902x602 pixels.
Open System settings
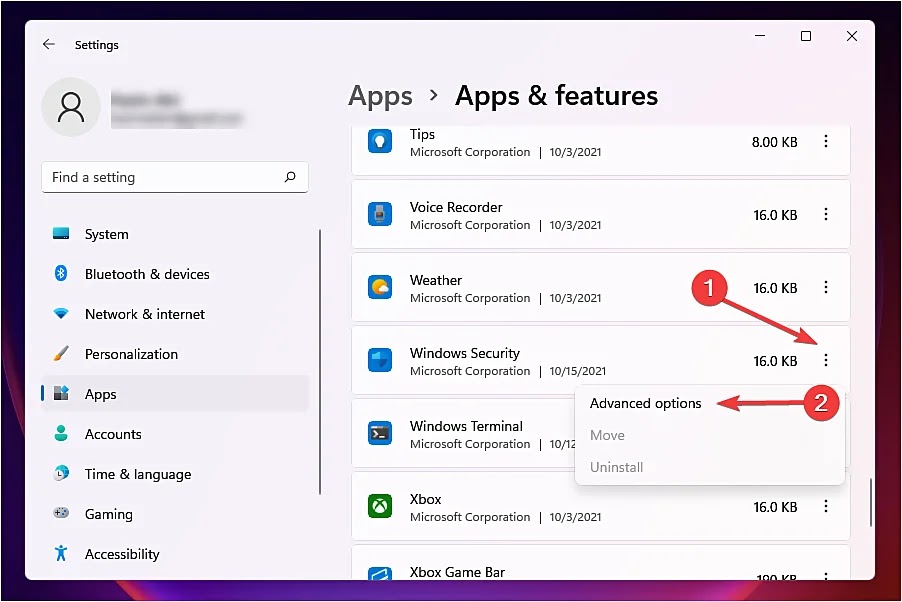pyautogui.click(x=175, y=234)
